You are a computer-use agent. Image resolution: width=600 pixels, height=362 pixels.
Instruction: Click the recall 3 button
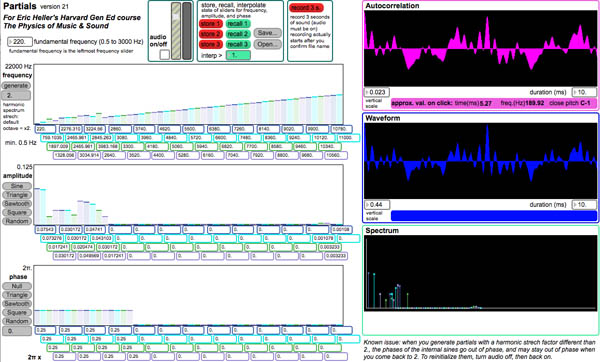pos(238,44)
